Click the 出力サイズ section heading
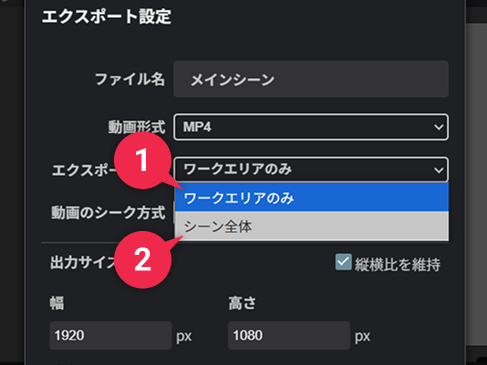The height and width of the screenshot is (365, 487). coord(83,263)
